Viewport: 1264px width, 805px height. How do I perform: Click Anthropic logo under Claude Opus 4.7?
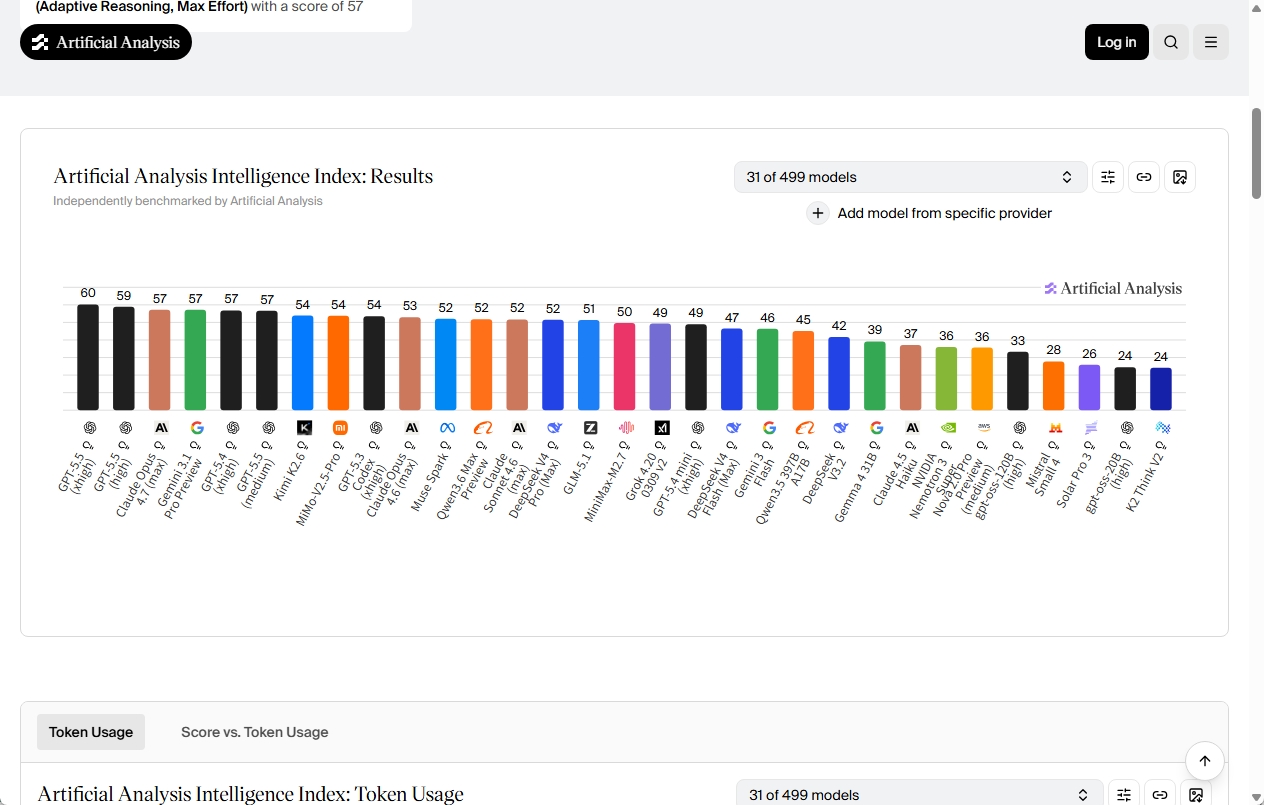click(161, 427)
